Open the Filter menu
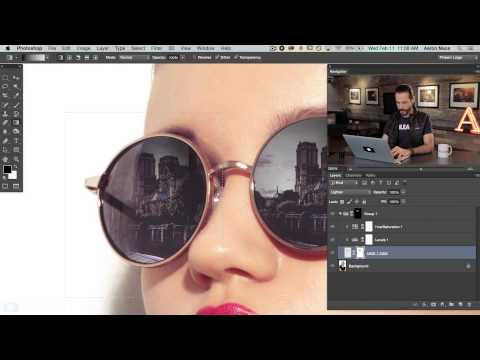Screen dimensions: 480x360 (156, 48)
